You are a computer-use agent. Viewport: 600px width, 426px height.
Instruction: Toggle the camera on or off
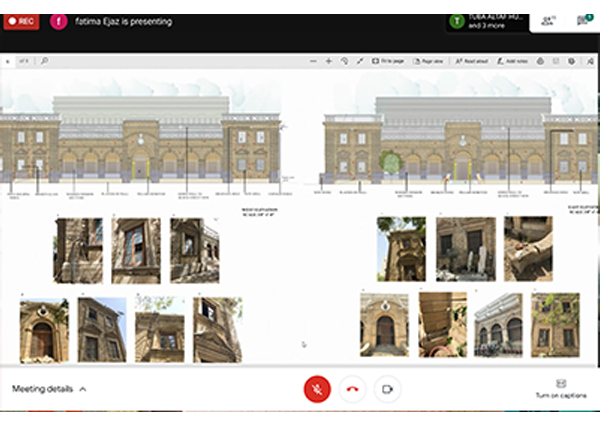click(387, 389)
